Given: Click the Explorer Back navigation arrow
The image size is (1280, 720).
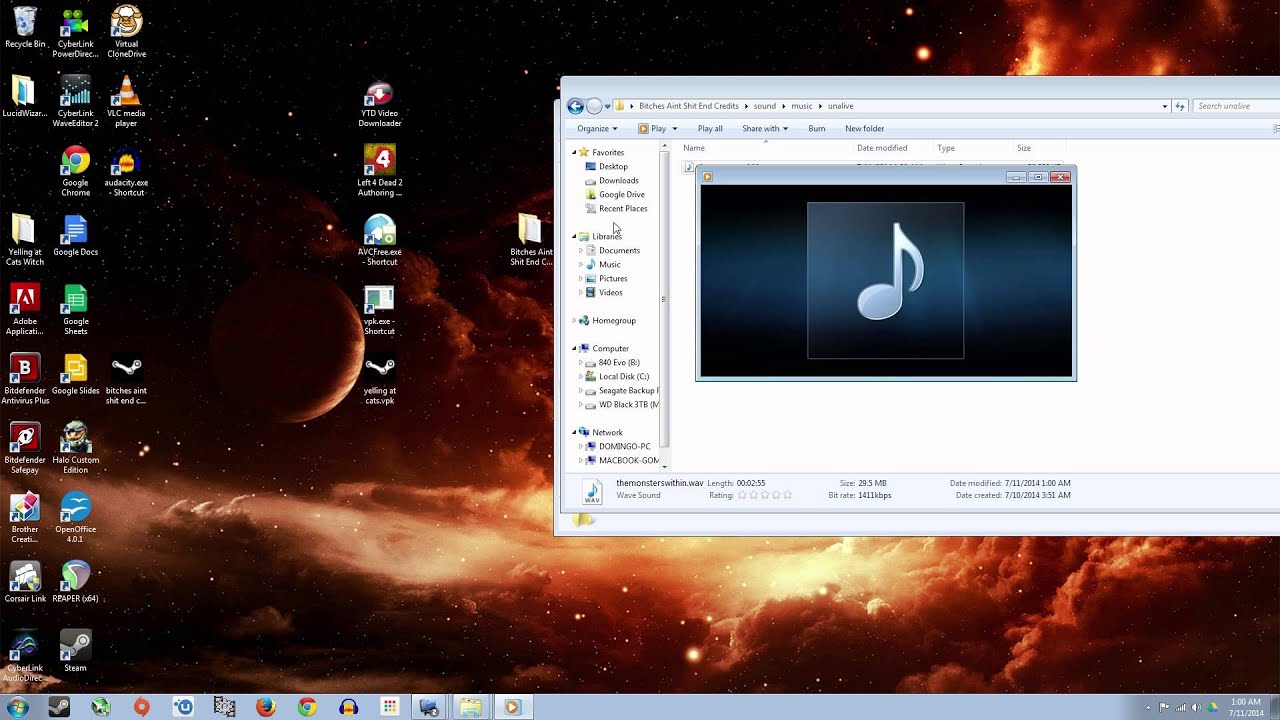Looking at the screenshot, I should 575,106.
